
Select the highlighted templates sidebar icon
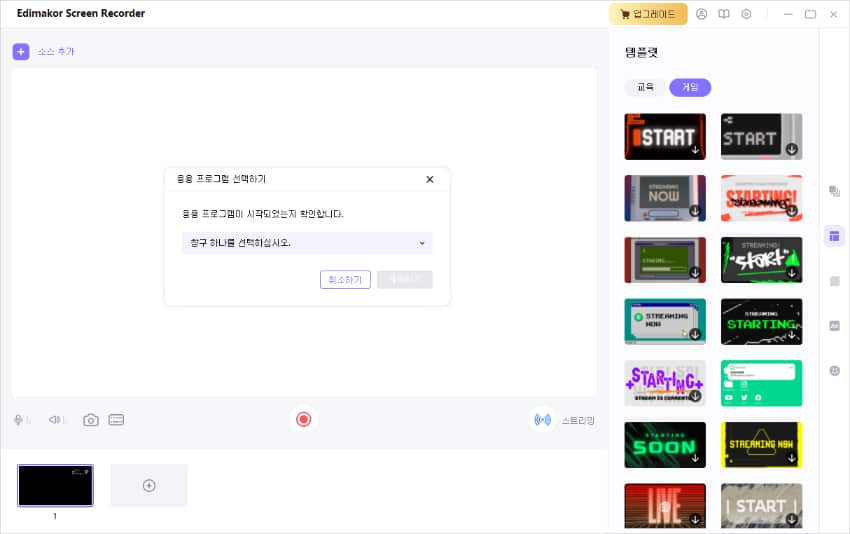[834, 236]
